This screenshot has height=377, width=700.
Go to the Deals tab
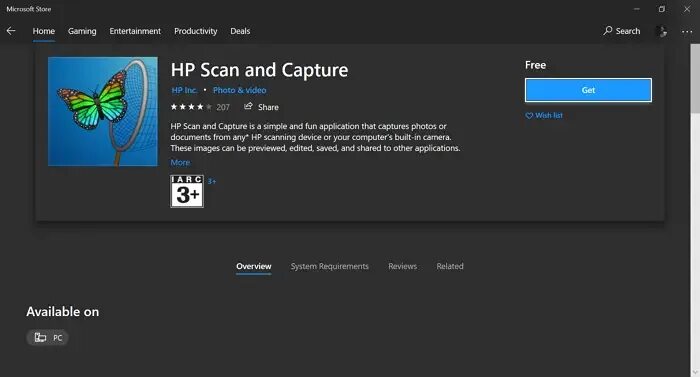tap(240, 31)
